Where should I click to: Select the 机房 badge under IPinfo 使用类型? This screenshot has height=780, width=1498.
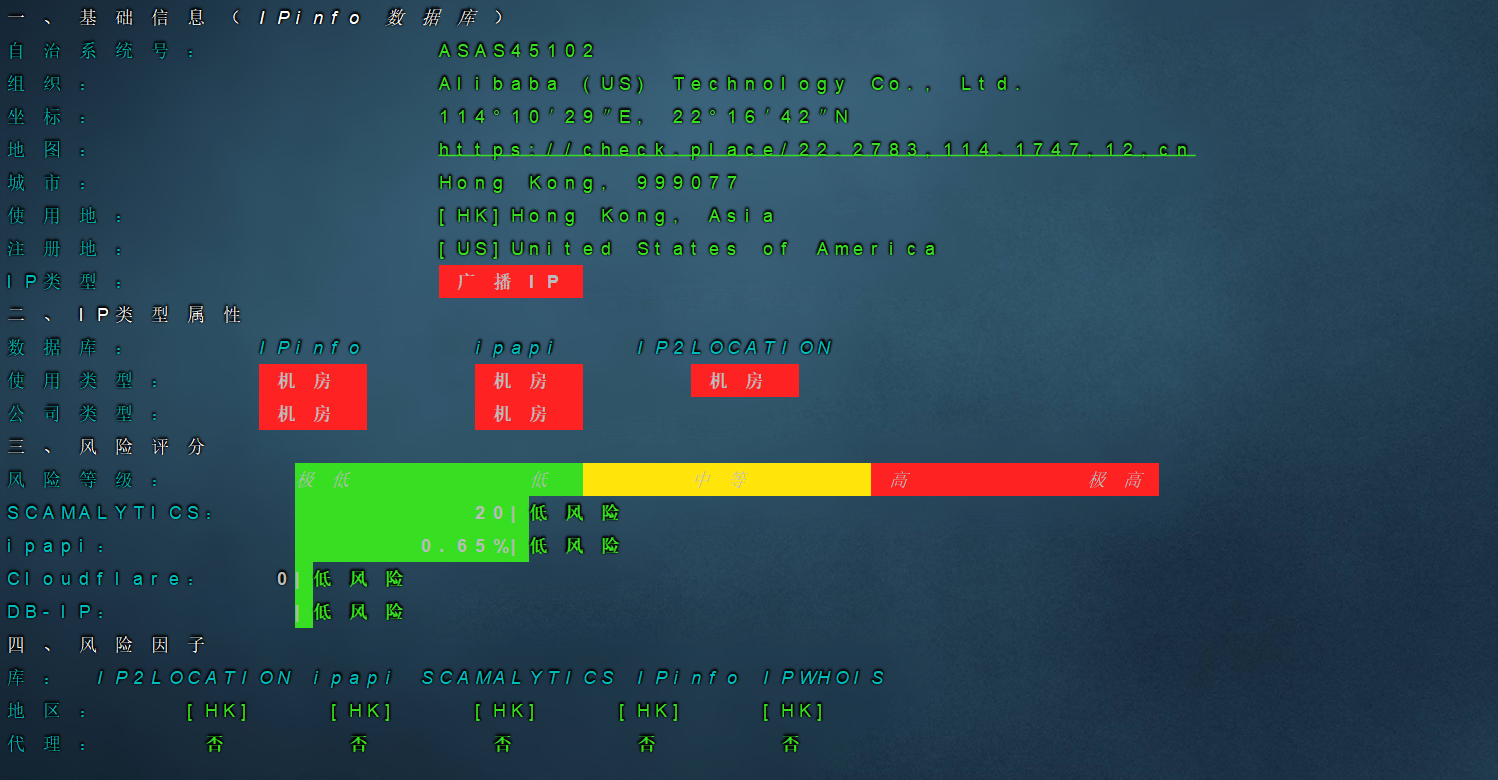coord(312,381)
